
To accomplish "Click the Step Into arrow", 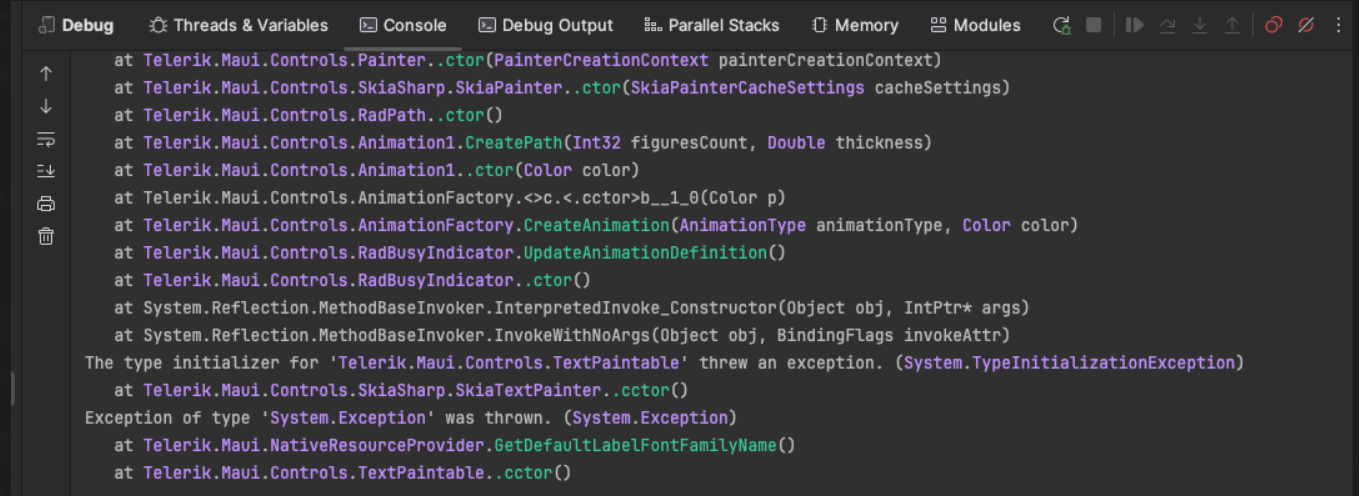I will [x=1200, y=26].
